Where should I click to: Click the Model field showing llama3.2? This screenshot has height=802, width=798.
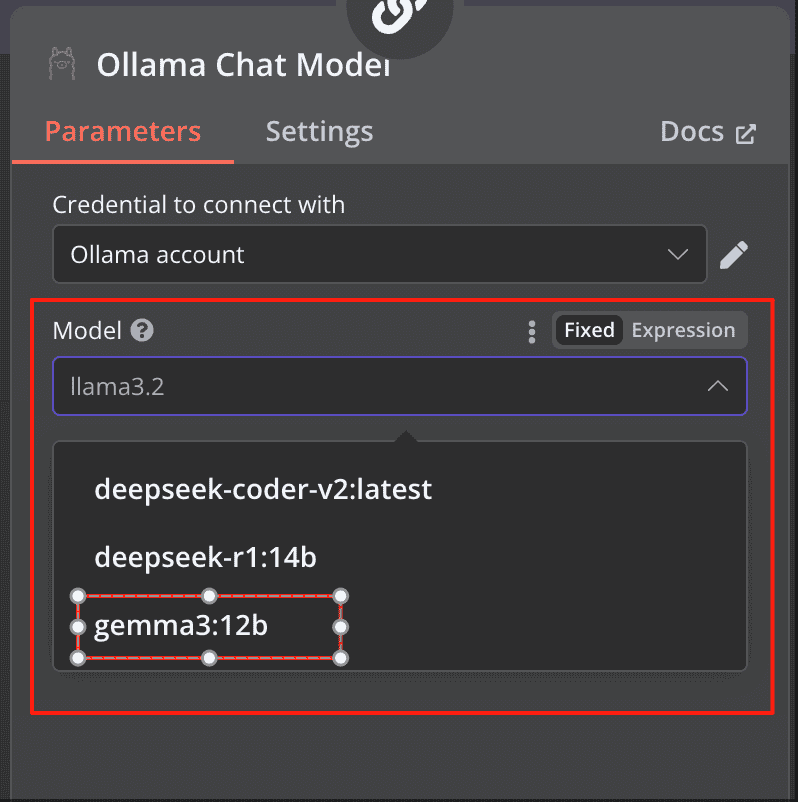point(380,386)
